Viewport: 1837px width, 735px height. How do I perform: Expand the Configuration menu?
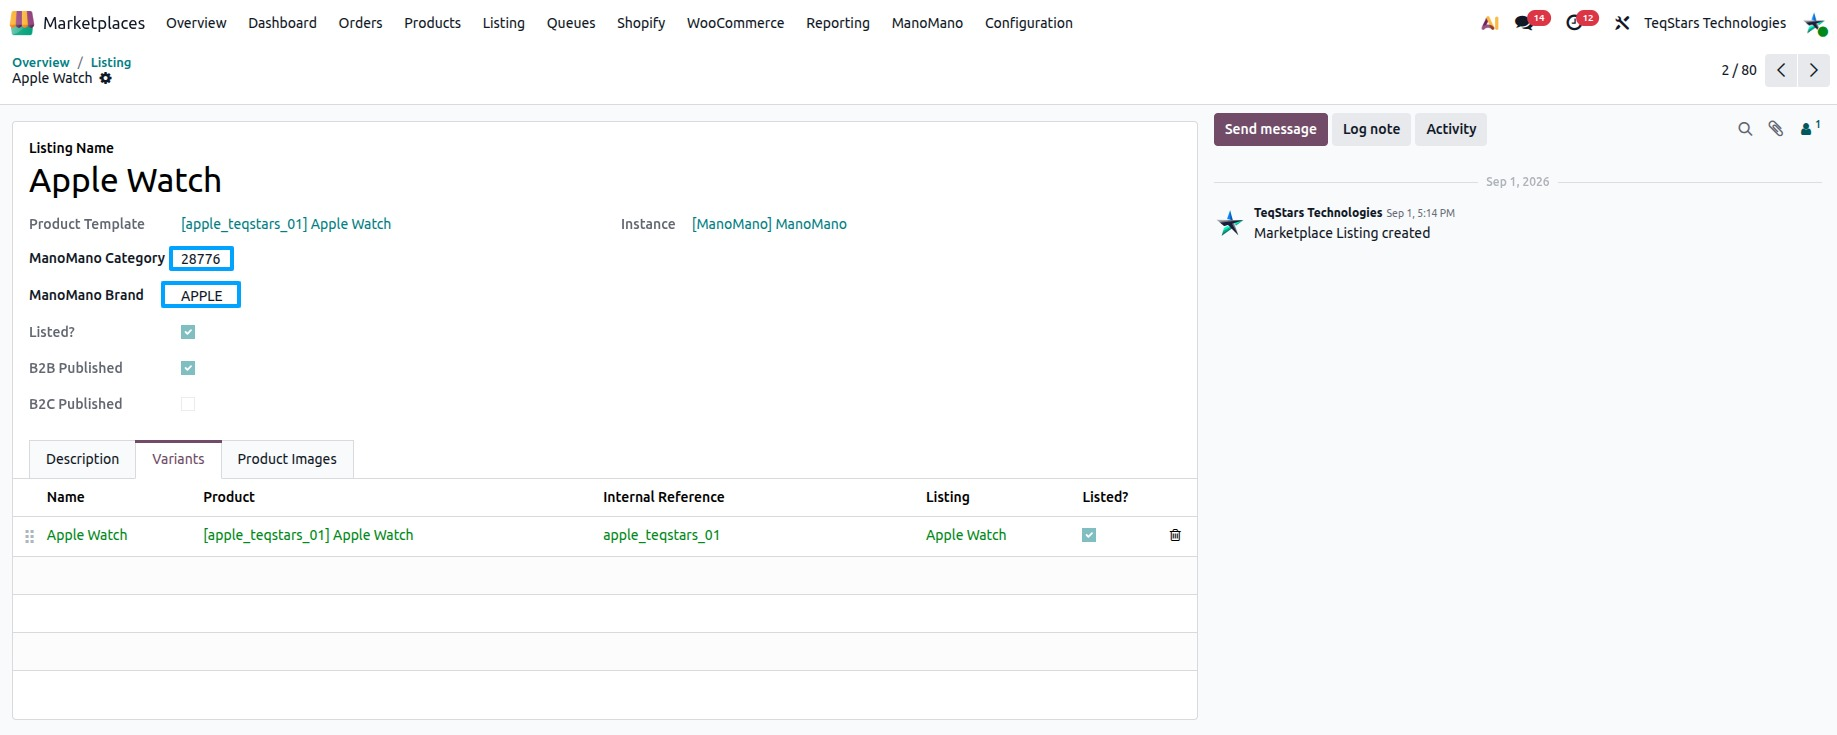(x=1028, y=23)
